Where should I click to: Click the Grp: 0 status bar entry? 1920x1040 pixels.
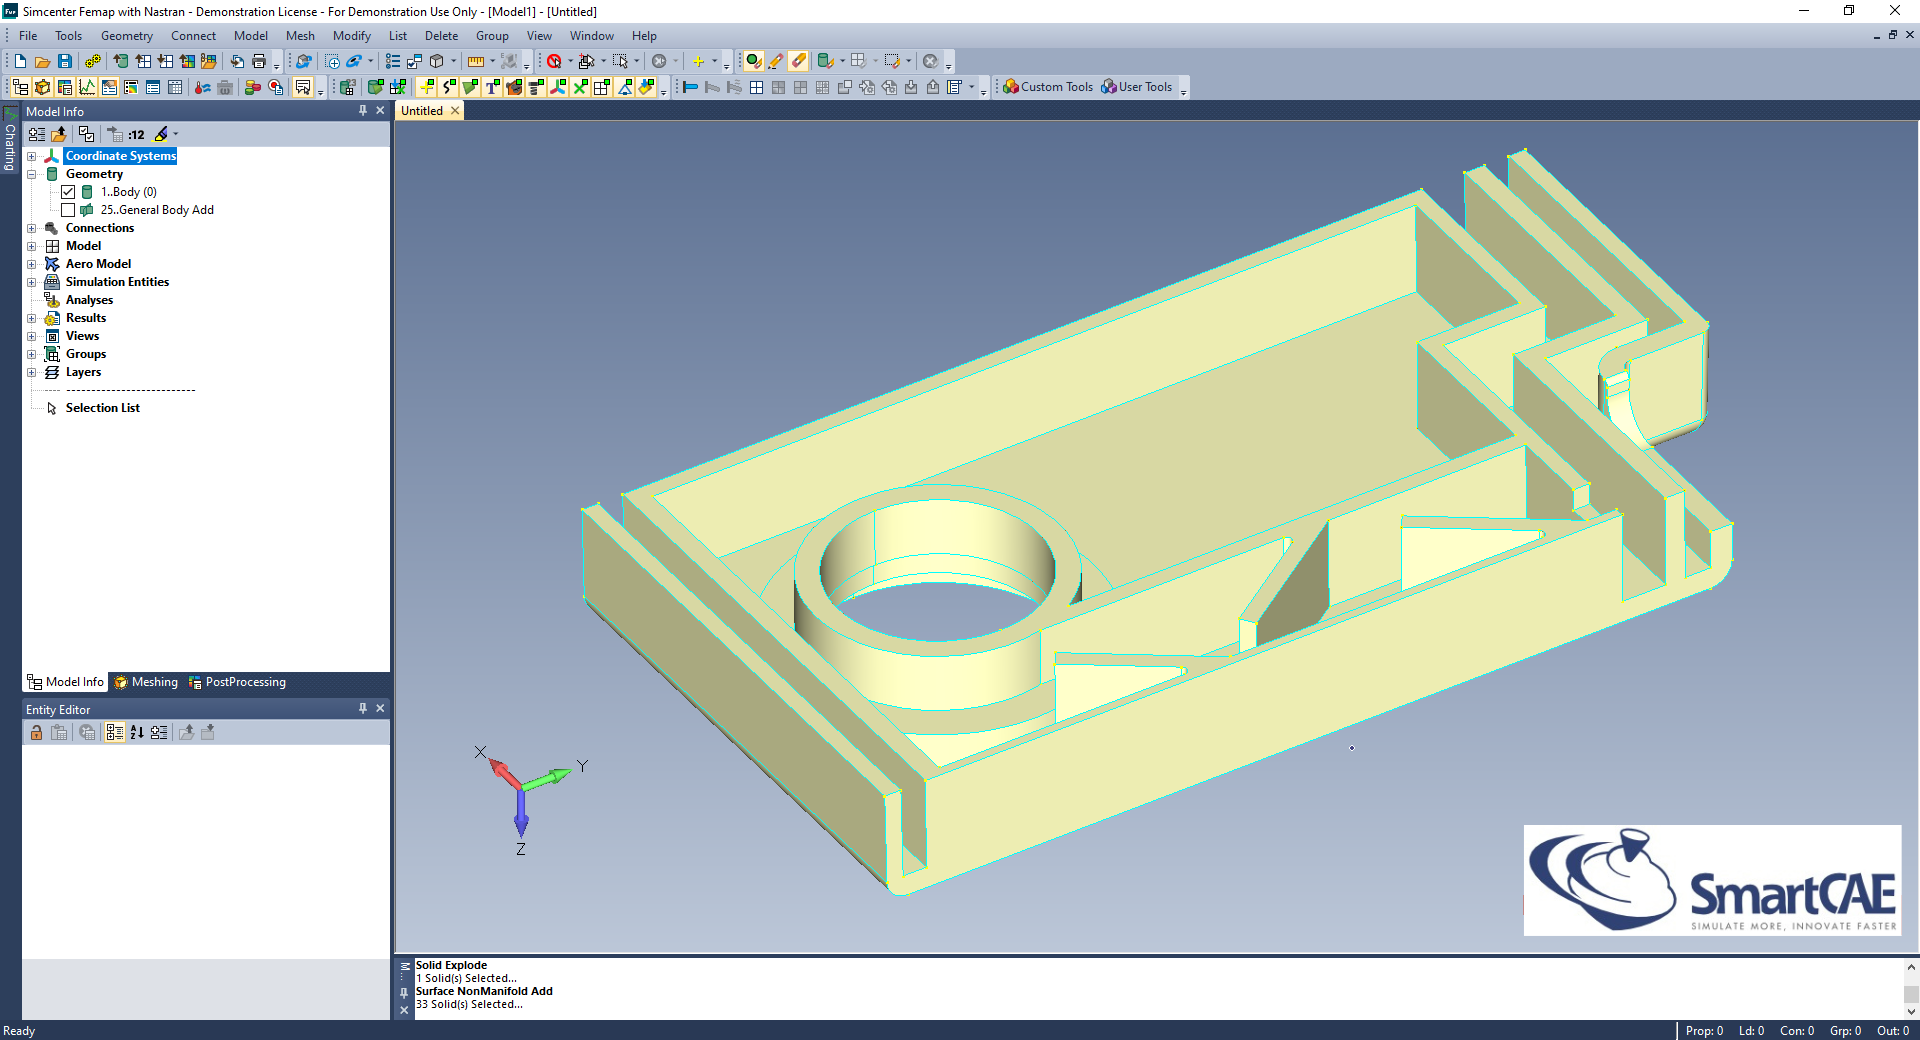1845,1031
